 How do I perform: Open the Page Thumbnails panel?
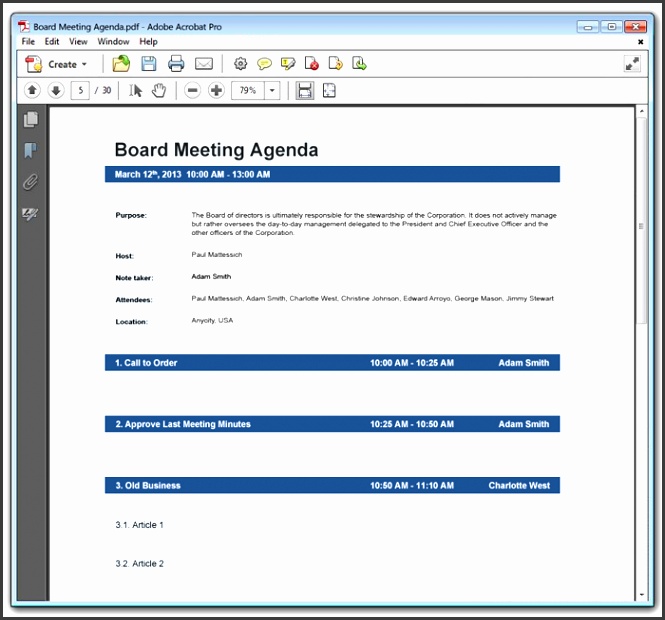point(31,120)
